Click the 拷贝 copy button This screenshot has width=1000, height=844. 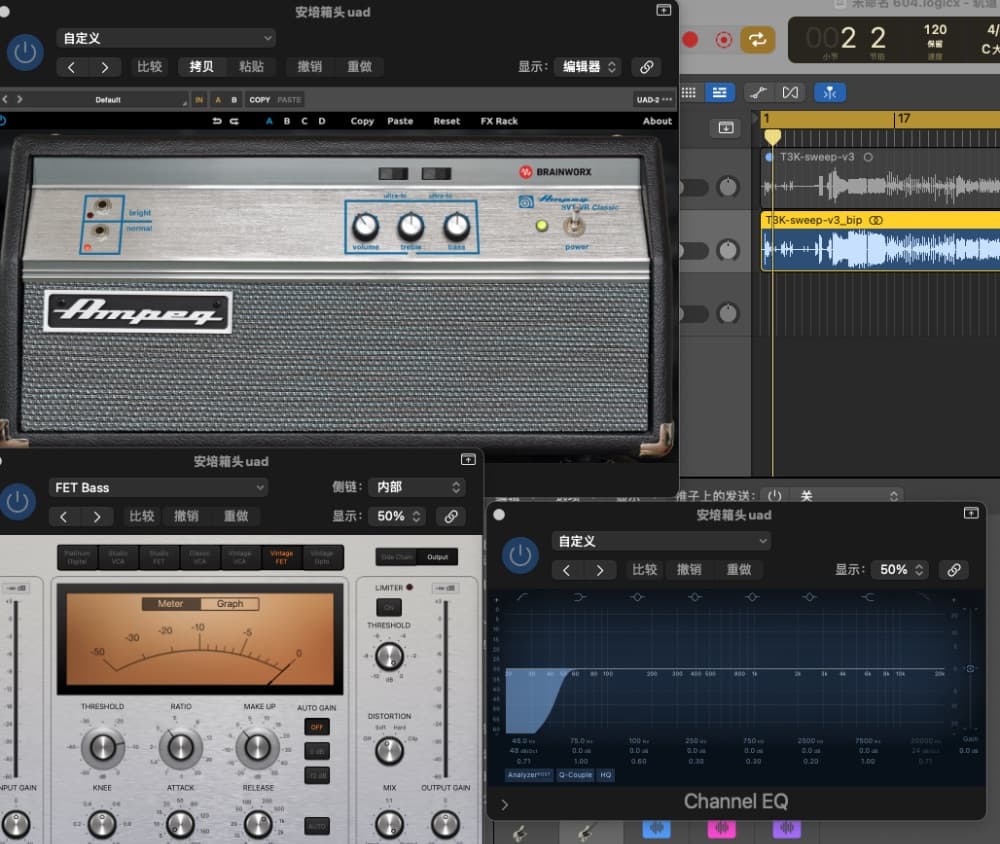201,66
